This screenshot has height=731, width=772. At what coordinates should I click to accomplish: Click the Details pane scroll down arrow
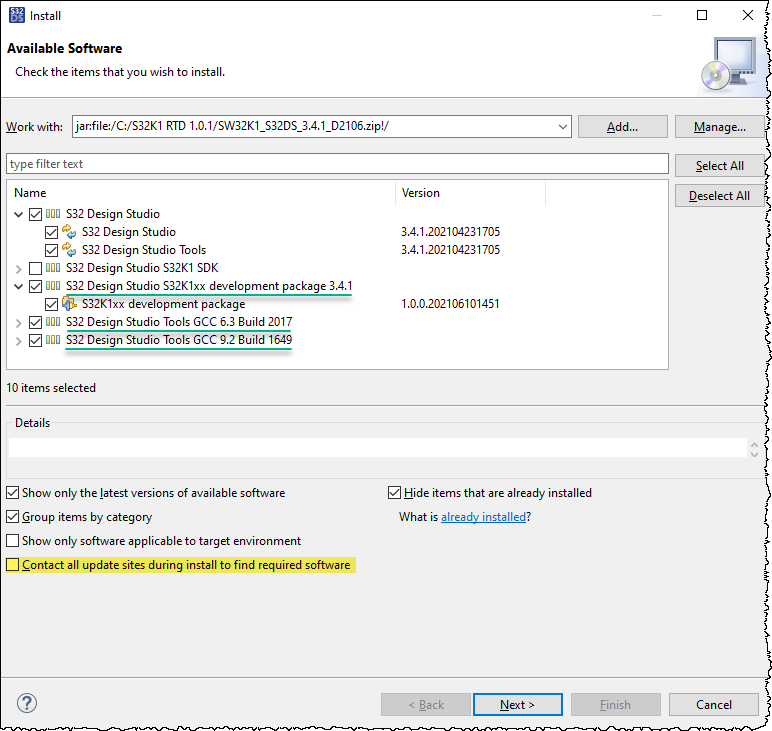[754, 453]
